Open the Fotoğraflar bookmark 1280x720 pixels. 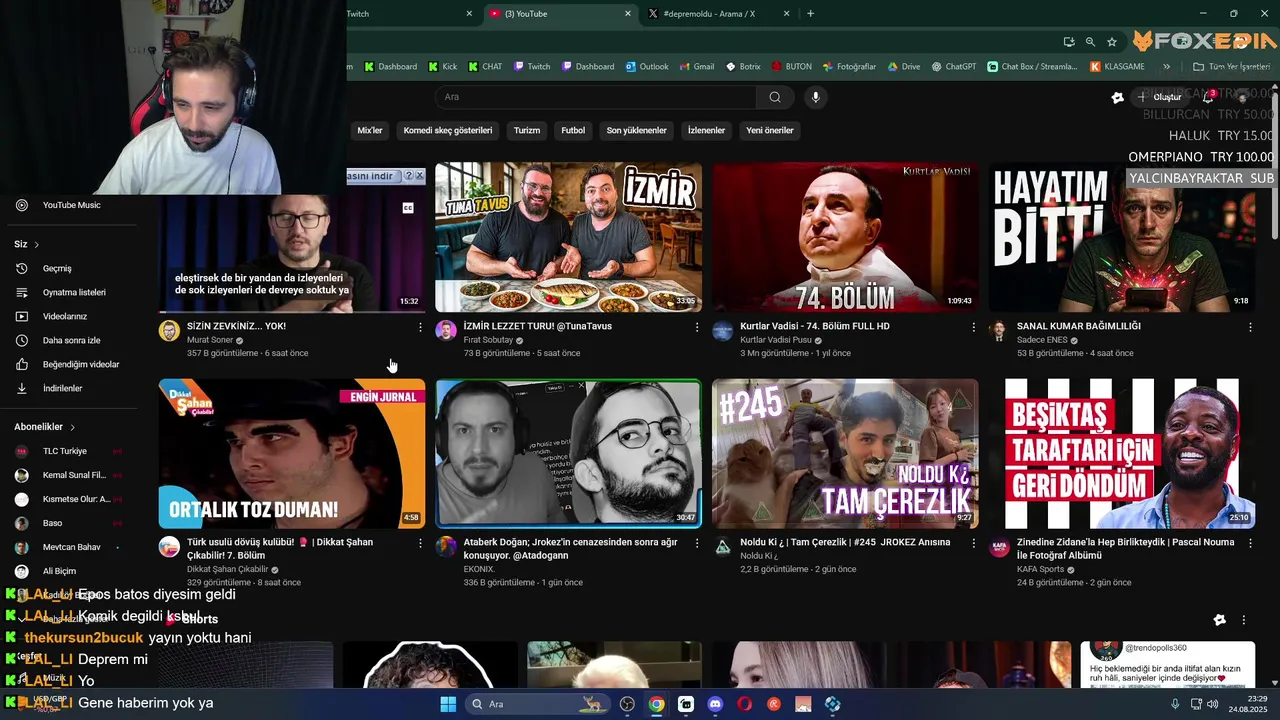pos(849,67)
